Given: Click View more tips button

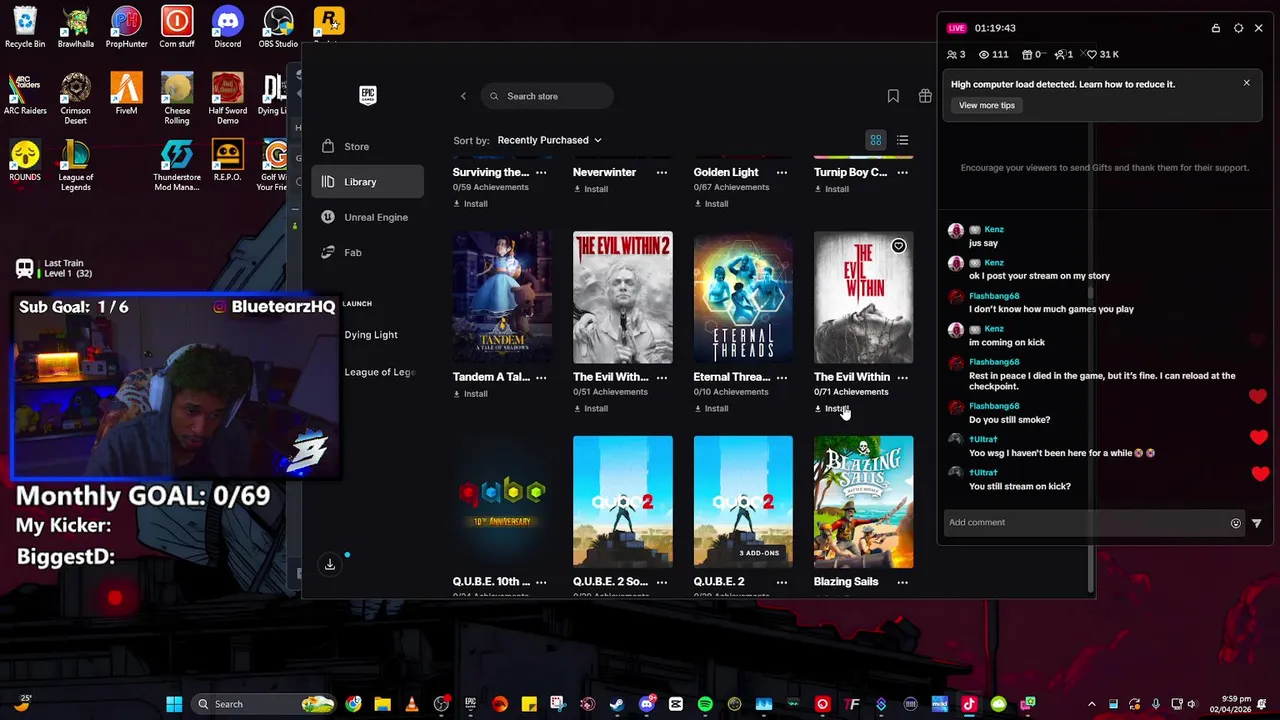Looking at the screenshot, I should (986, 105).
